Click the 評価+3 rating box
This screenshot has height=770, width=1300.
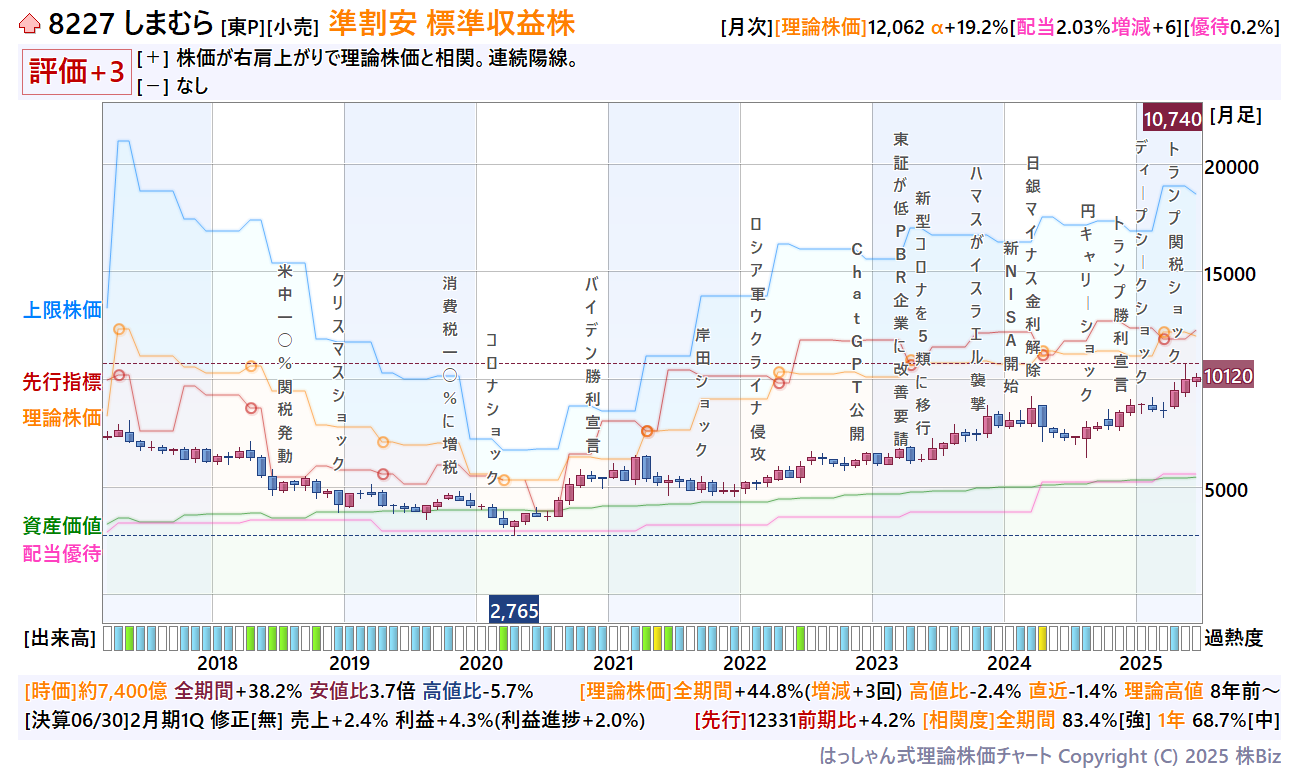(77, 72)
